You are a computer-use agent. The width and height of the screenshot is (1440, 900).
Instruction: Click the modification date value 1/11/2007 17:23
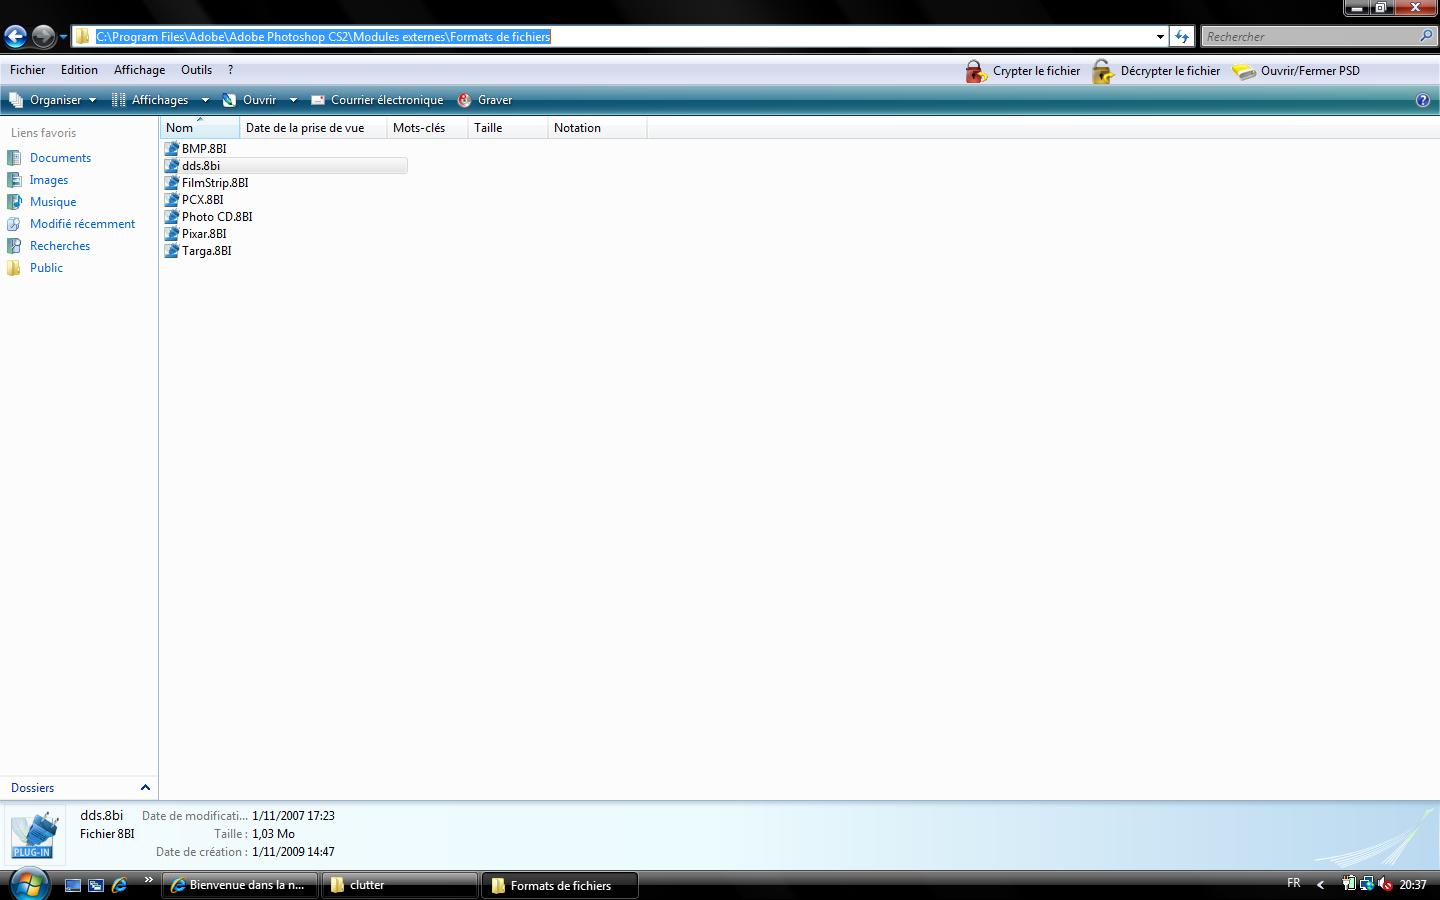click(293, 816)
